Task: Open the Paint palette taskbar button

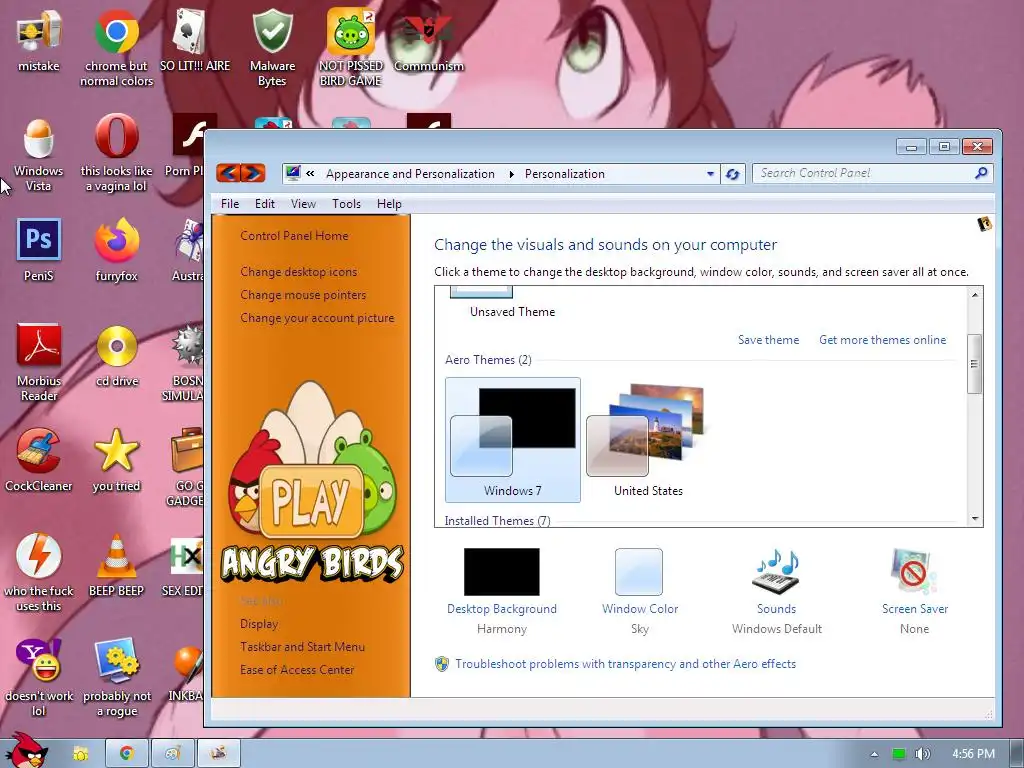Action: click(x=172, y=754)
